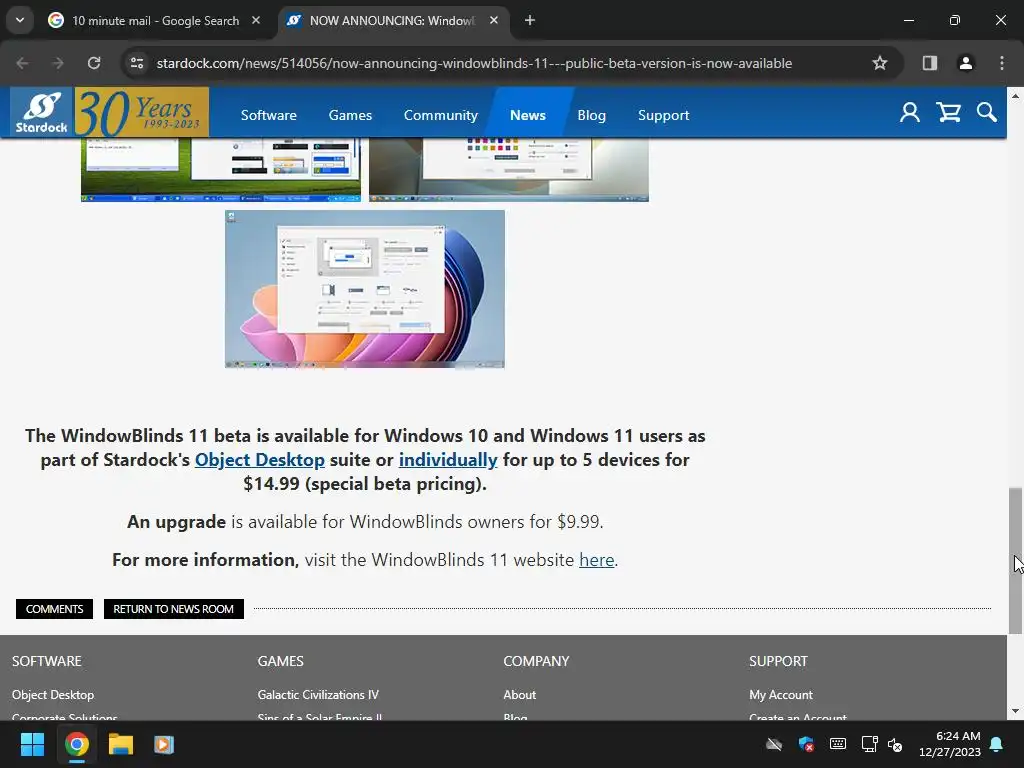Click the scrollbar up arrow
Viewport: 1024px width, 768px height.
(x=1015, y=96)
